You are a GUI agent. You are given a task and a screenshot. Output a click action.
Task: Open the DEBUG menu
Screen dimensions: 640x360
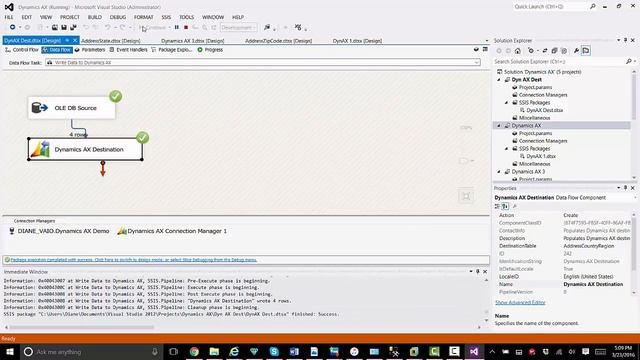click(118, 17)
